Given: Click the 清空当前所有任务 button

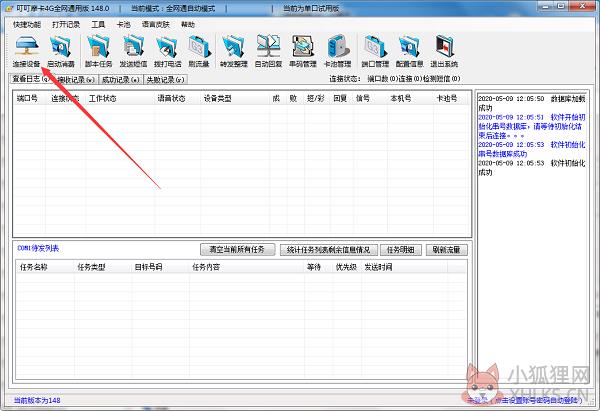Looking at the screenshot, I should [237, 250].
